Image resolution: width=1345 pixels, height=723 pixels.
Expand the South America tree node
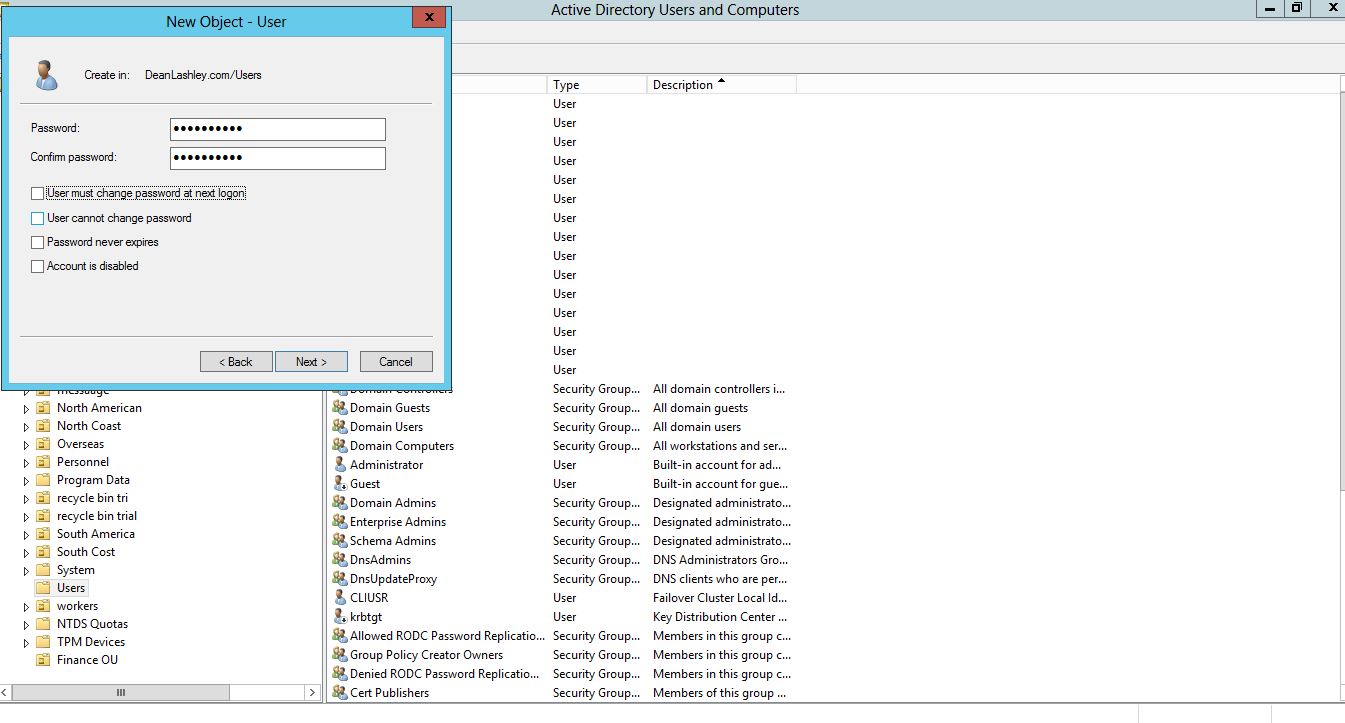[27, 534]
